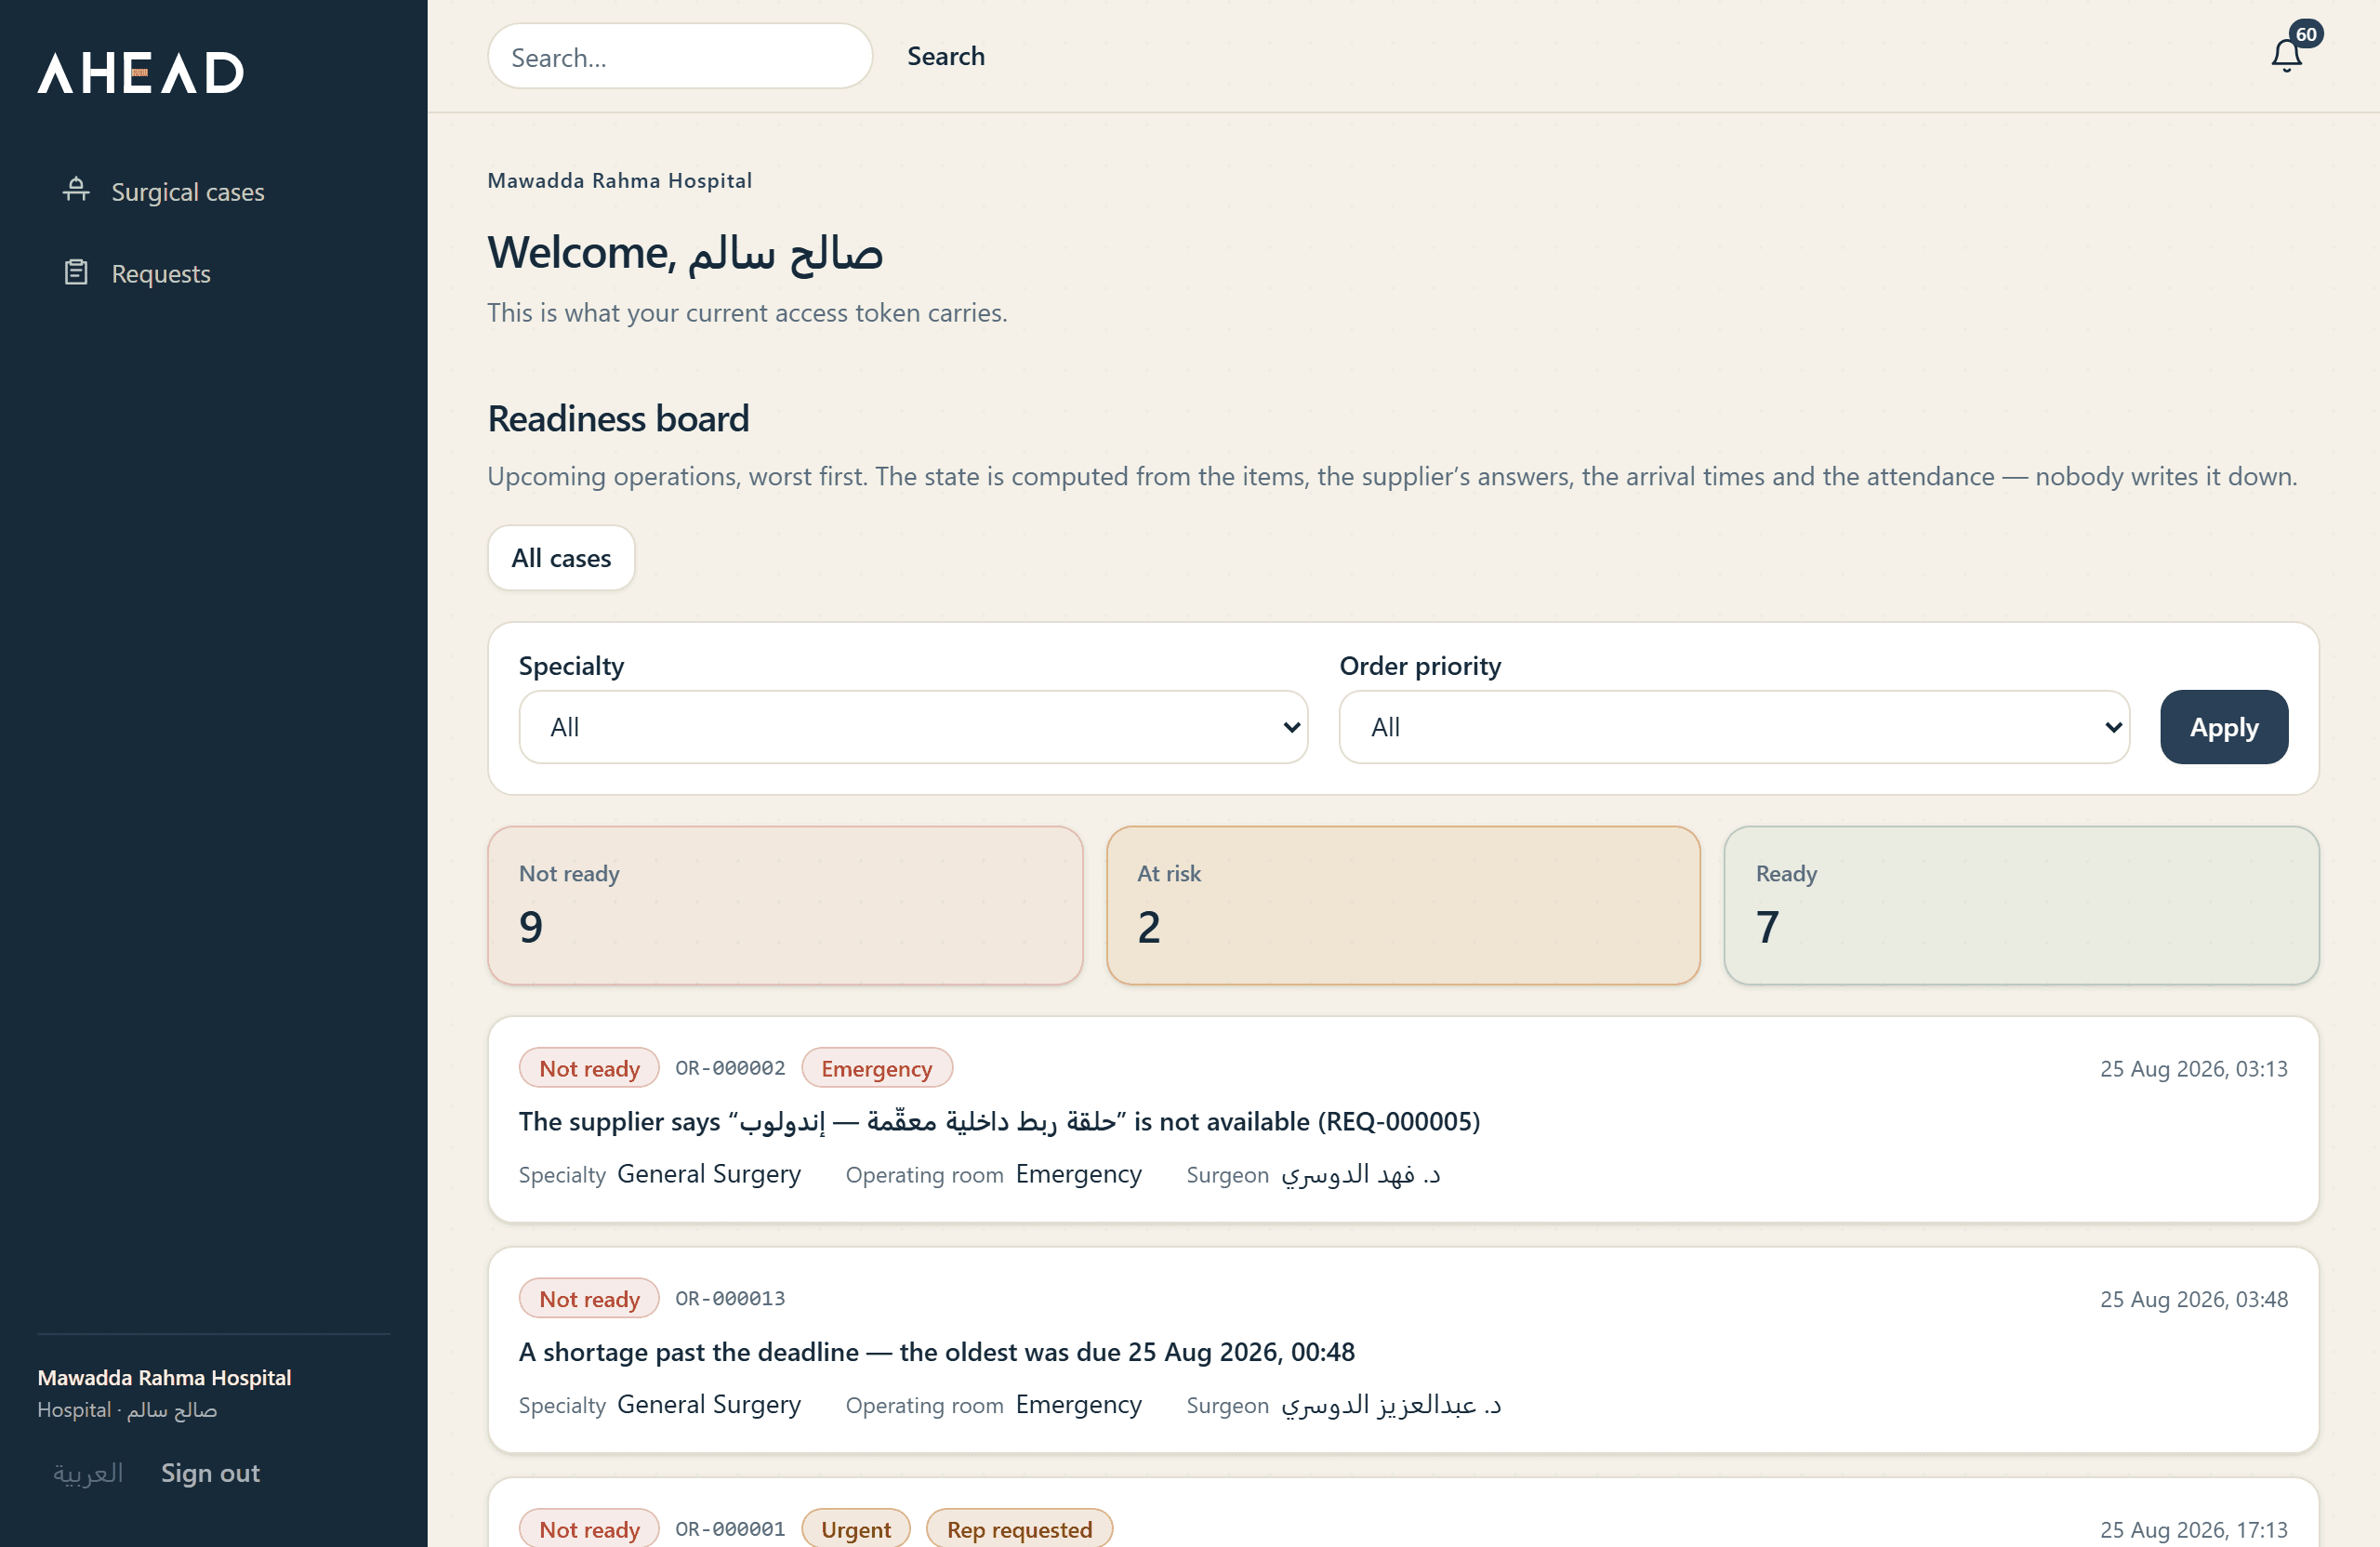Click the Requests clipboard icon
Screen dimensions: 2380x1547
click(76, 272)
